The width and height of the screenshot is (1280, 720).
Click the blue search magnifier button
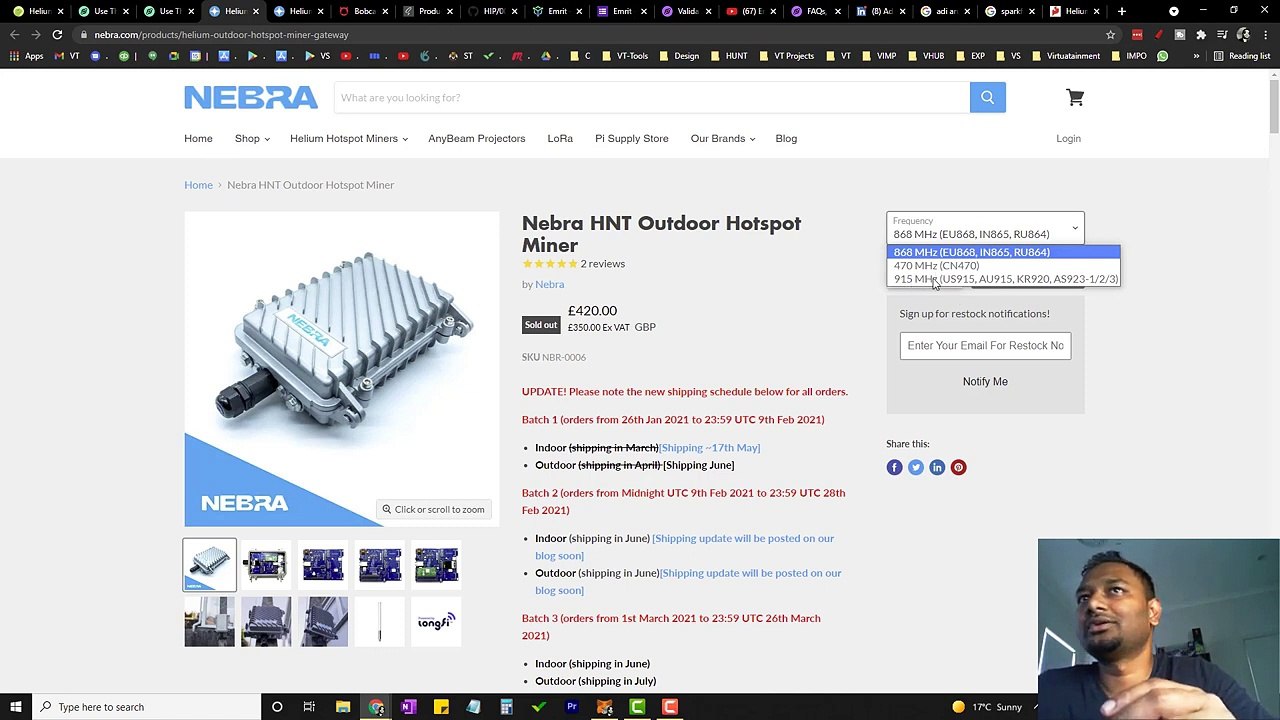(987, 97)
